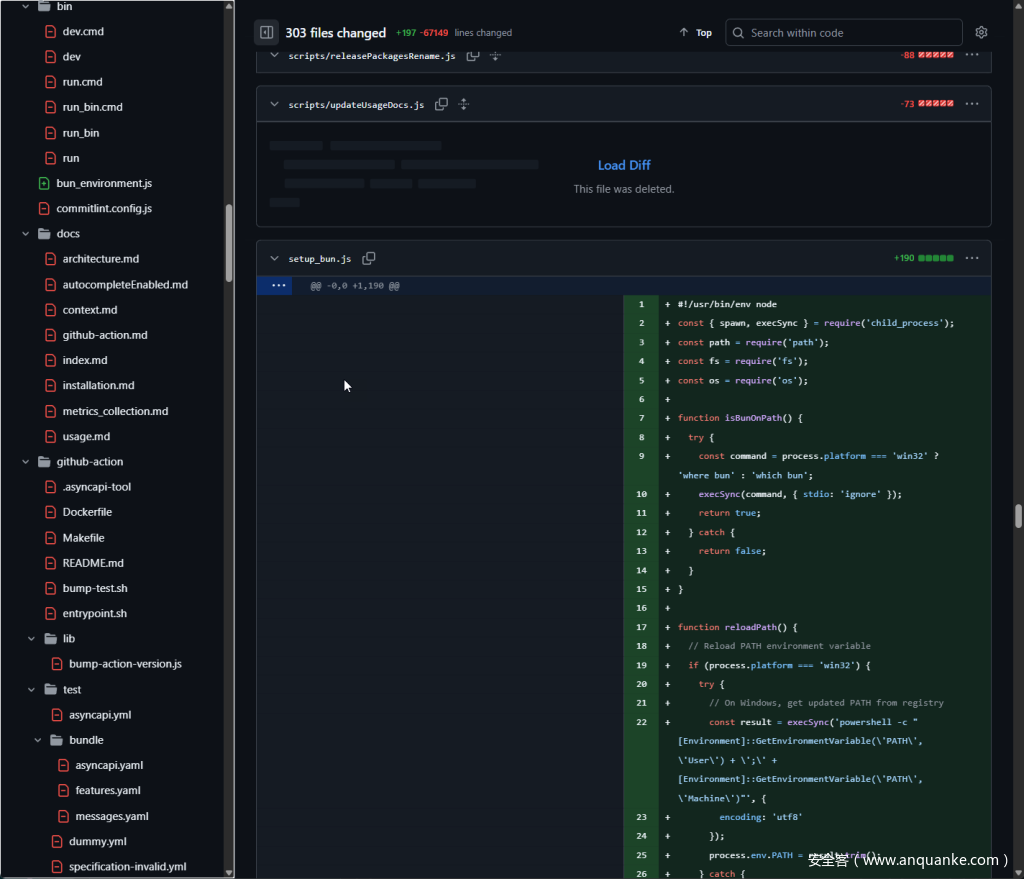Collapse the setup_bun.js diff
The image size is (1024, 879).
274,259
